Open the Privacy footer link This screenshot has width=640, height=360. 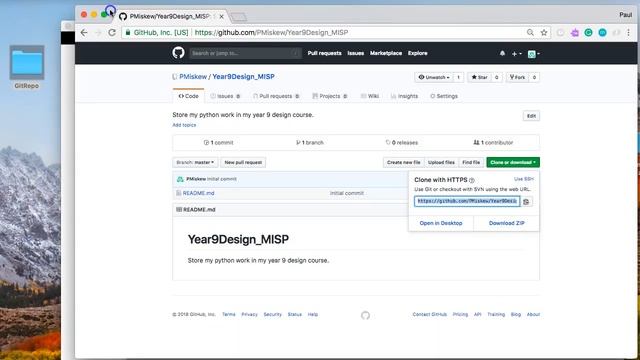point(249,315)
